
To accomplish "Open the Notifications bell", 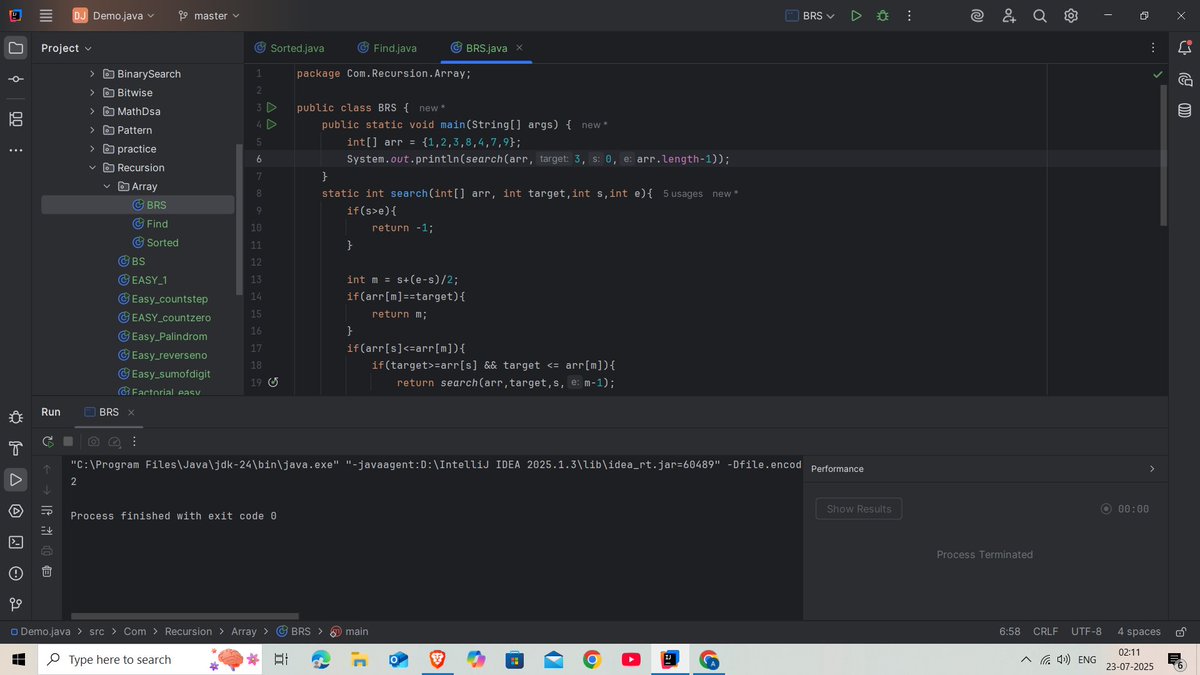I will [x=1185, y=47].
